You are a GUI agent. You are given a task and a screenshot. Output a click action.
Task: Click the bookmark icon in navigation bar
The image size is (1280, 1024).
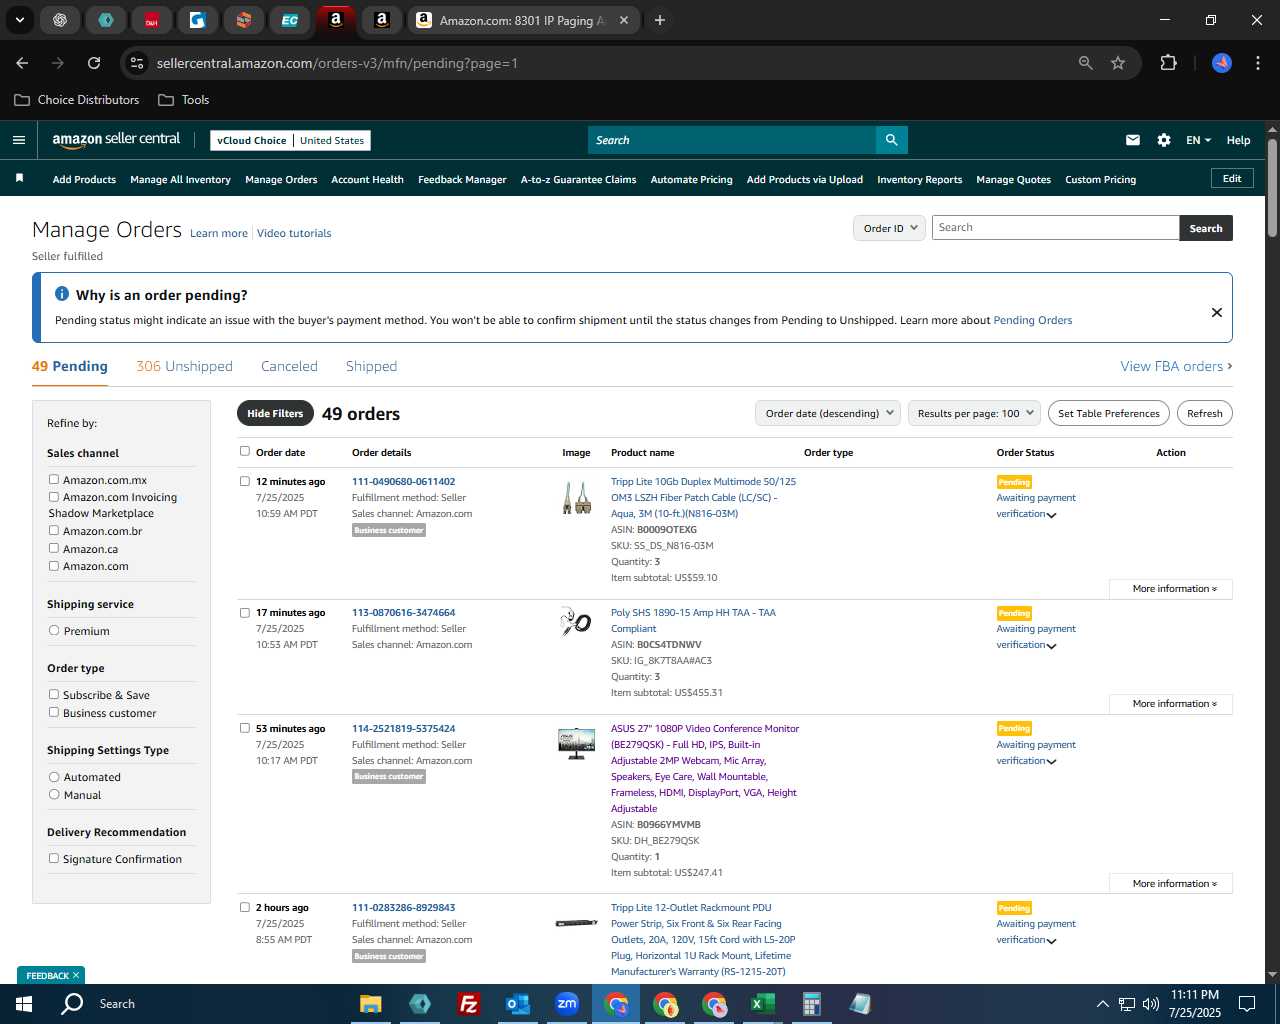click(19, 179)
